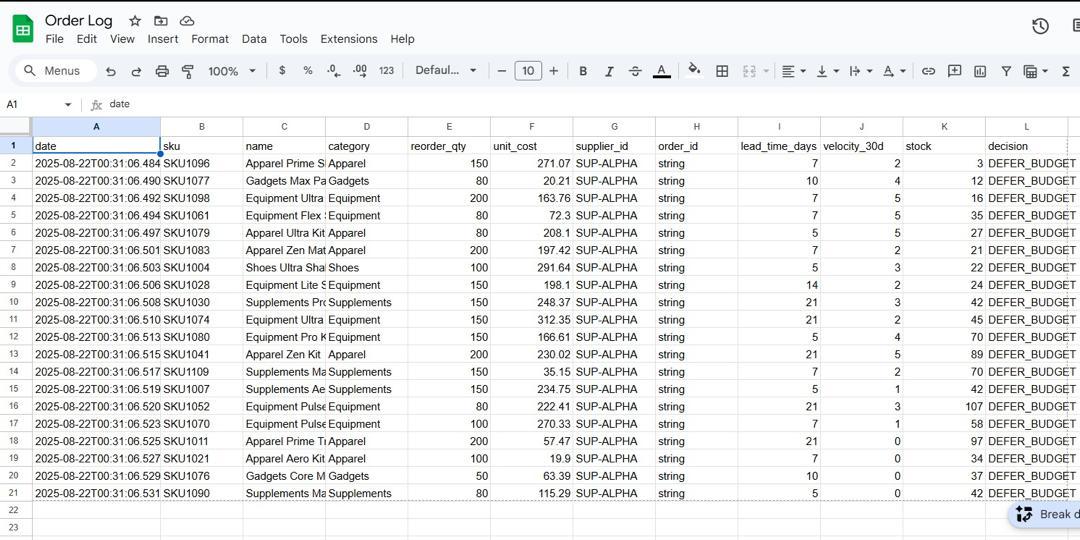Format as currency with dollar sign
This screenshot has height=540, width=1080.
[282, 70]
